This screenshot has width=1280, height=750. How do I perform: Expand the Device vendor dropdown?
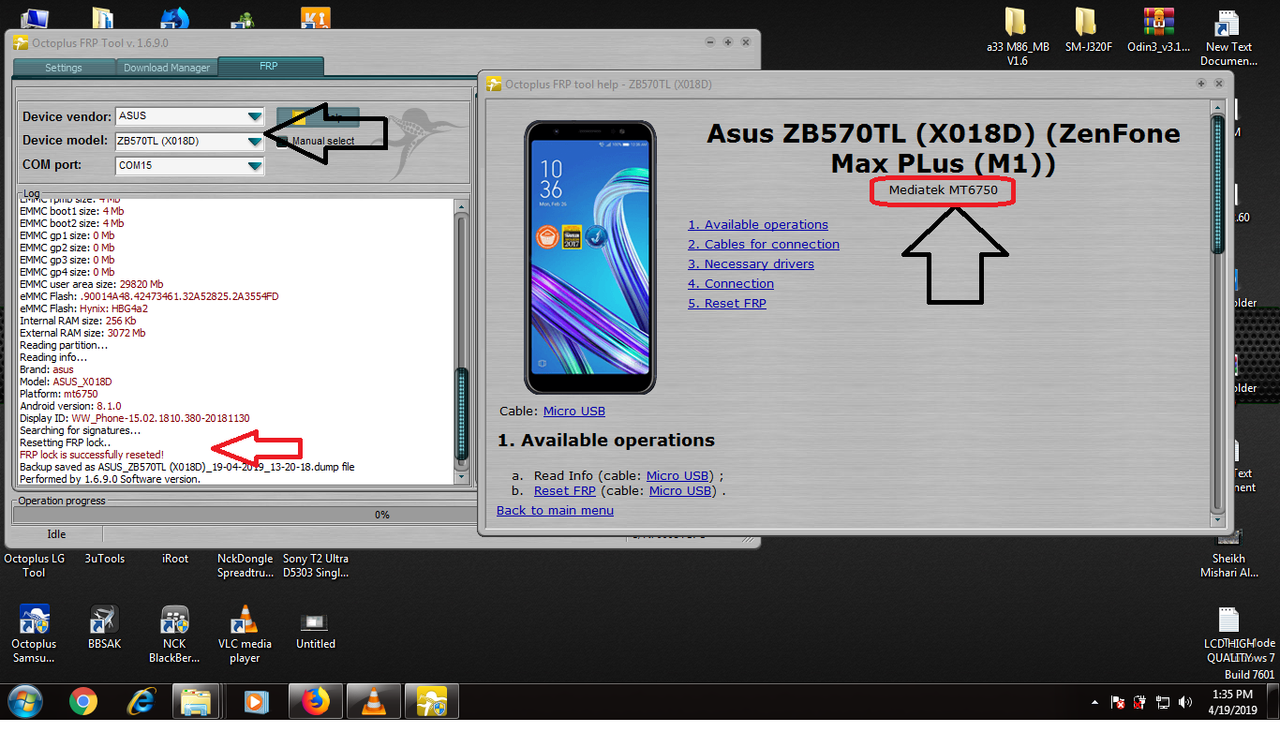pos(255,117)
